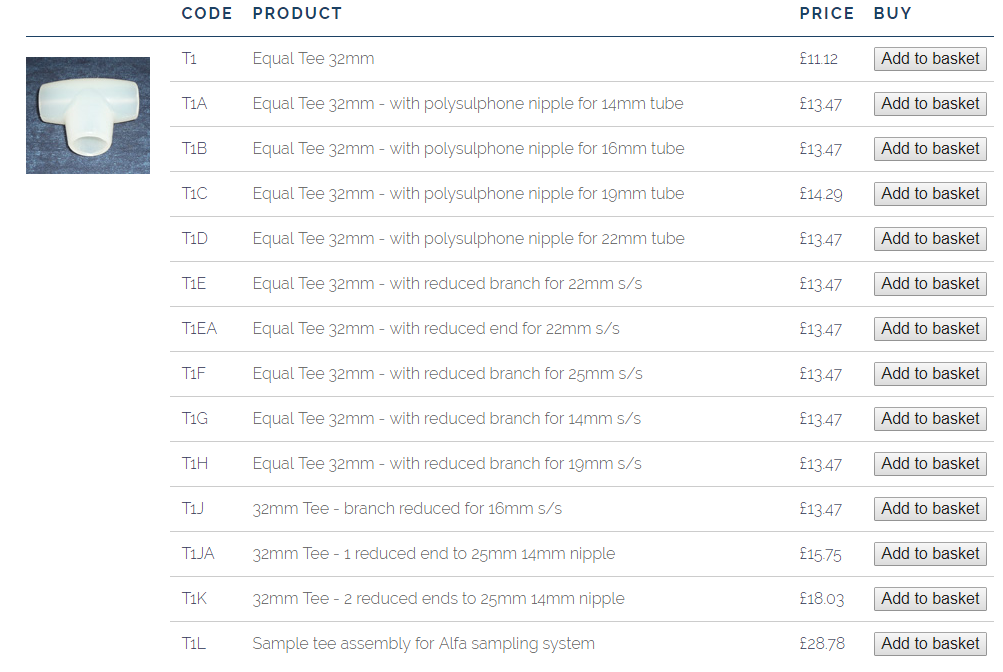Add T1D 22mm nipple tee to basket
Viewport: 1003px width, 672px height.
pos(930,239)
